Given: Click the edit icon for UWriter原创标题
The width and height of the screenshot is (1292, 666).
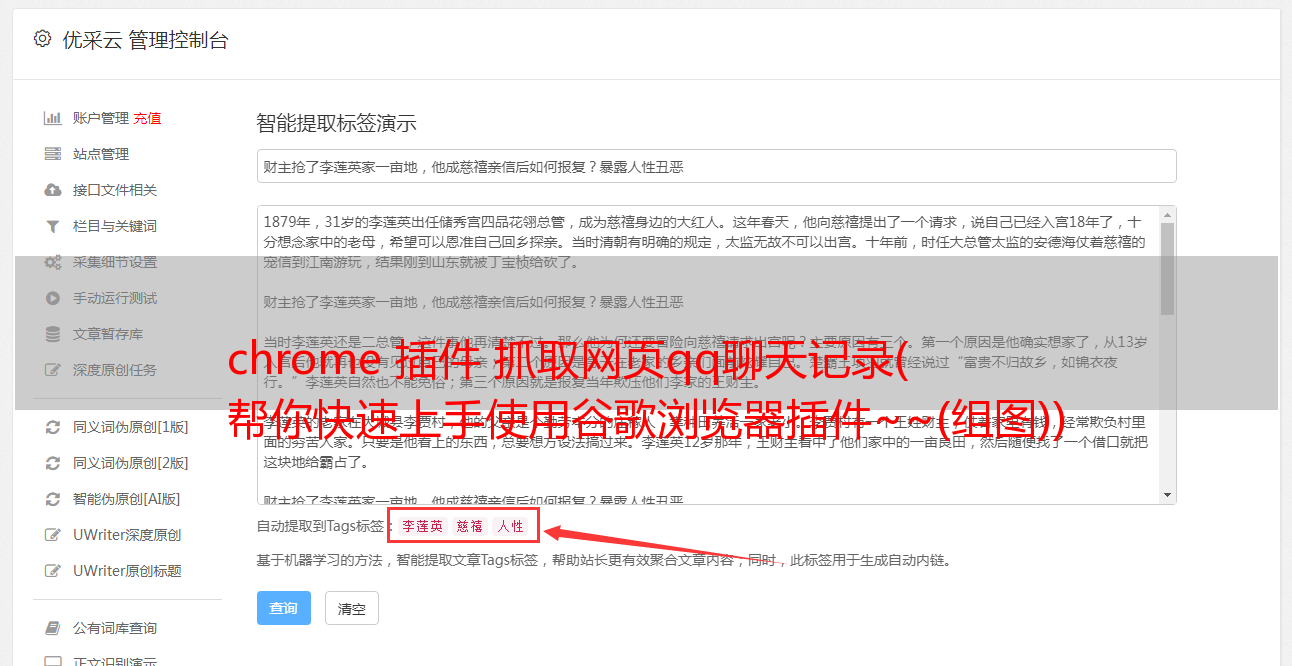Looking at the screenshot, I should click(x=53, y=571).
